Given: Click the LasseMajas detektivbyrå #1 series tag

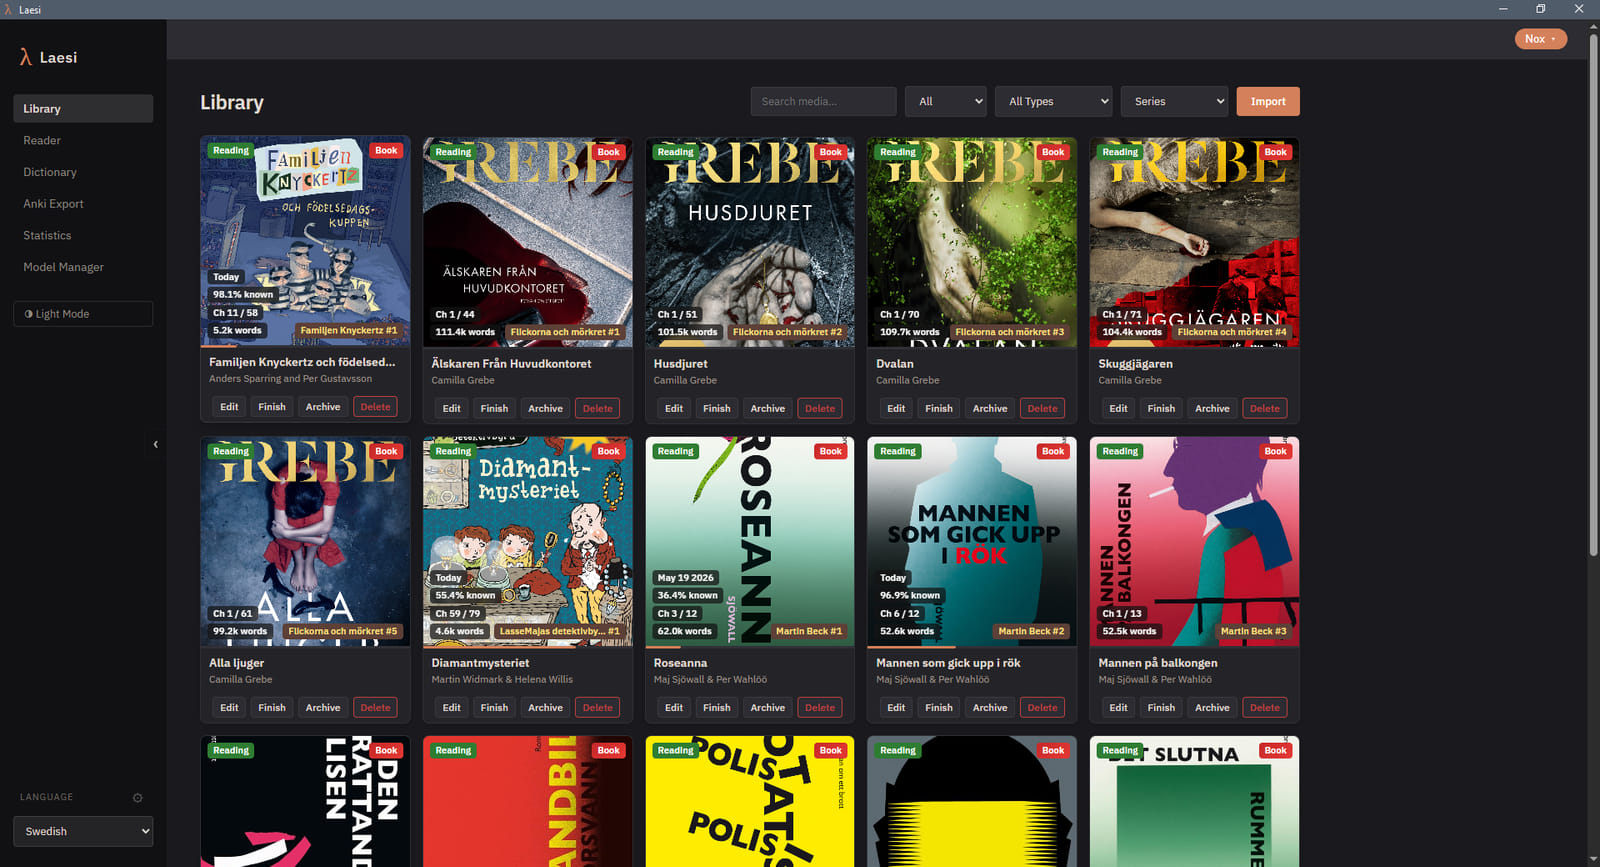Looking at the screenshot, I should 560,631.
